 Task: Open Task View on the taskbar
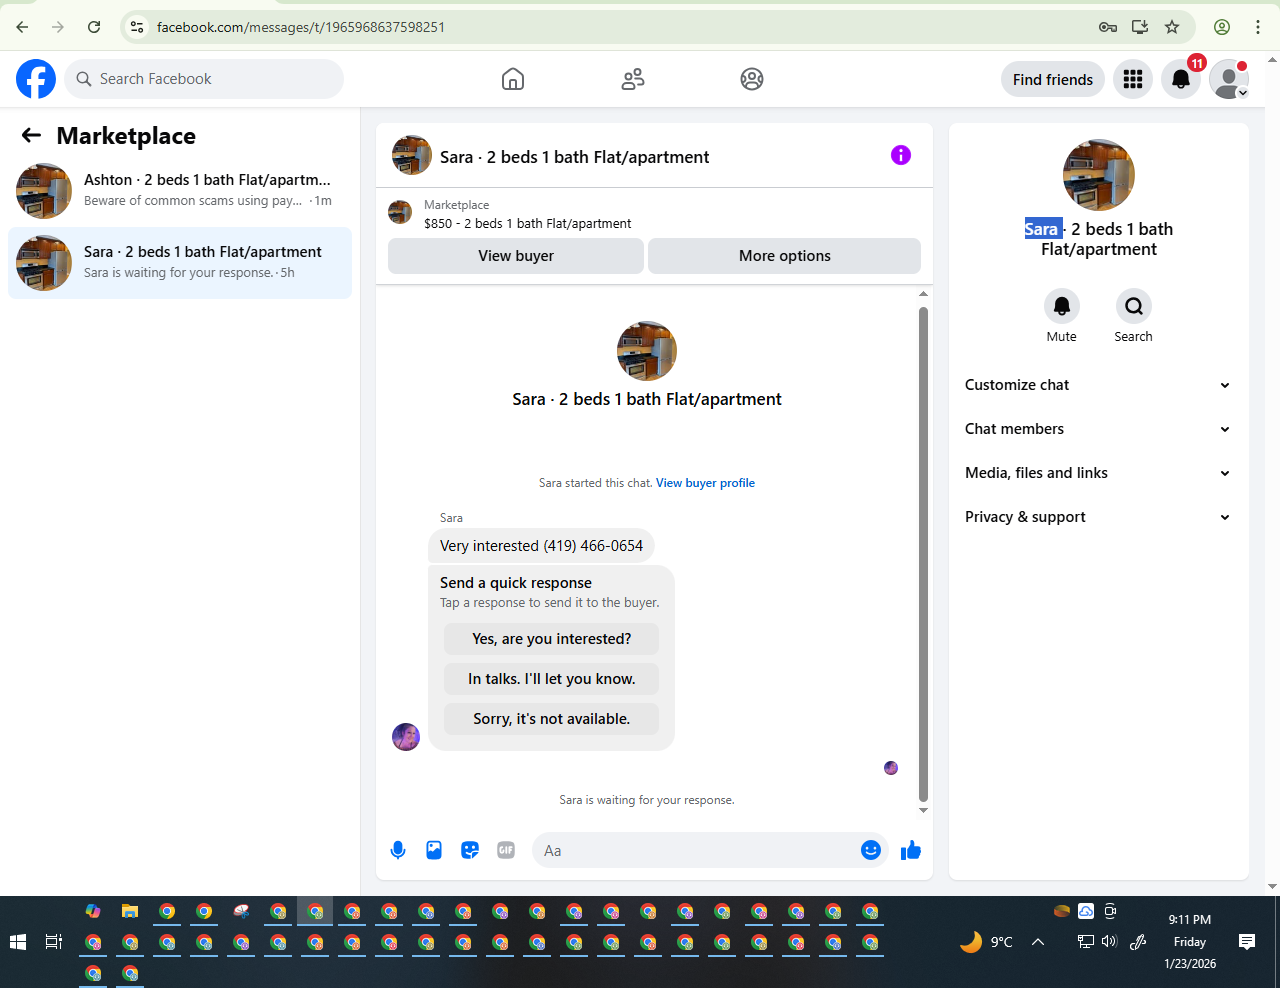[x=54, y=942]
